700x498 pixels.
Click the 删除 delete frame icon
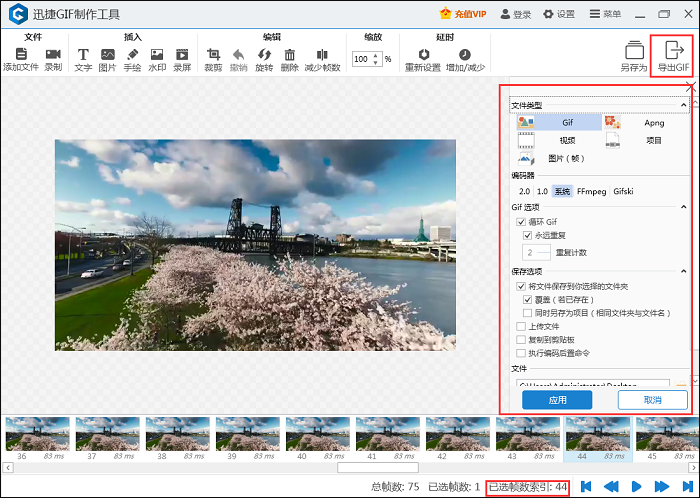click(x=290, y=54)
